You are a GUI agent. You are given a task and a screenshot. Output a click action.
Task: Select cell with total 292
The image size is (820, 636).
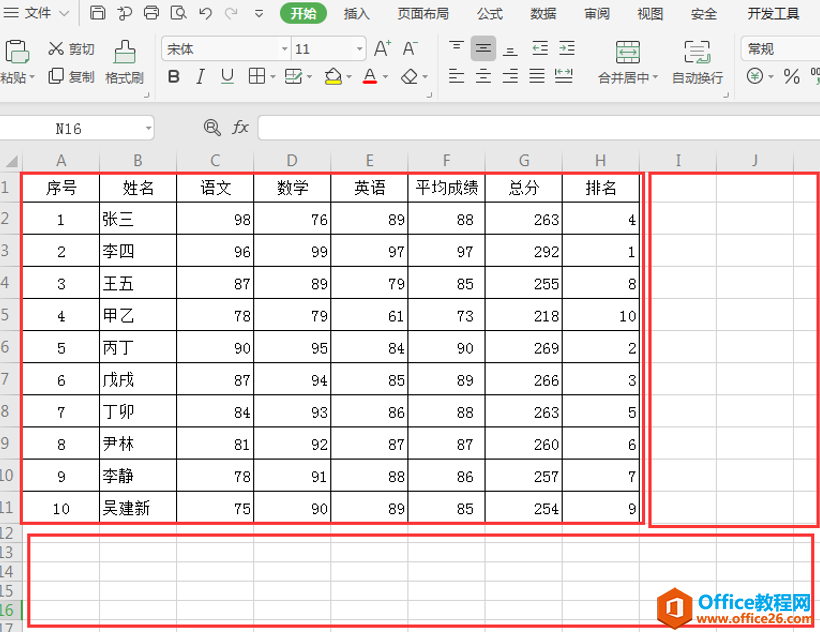pyautogui.click(x=523, y=251)
